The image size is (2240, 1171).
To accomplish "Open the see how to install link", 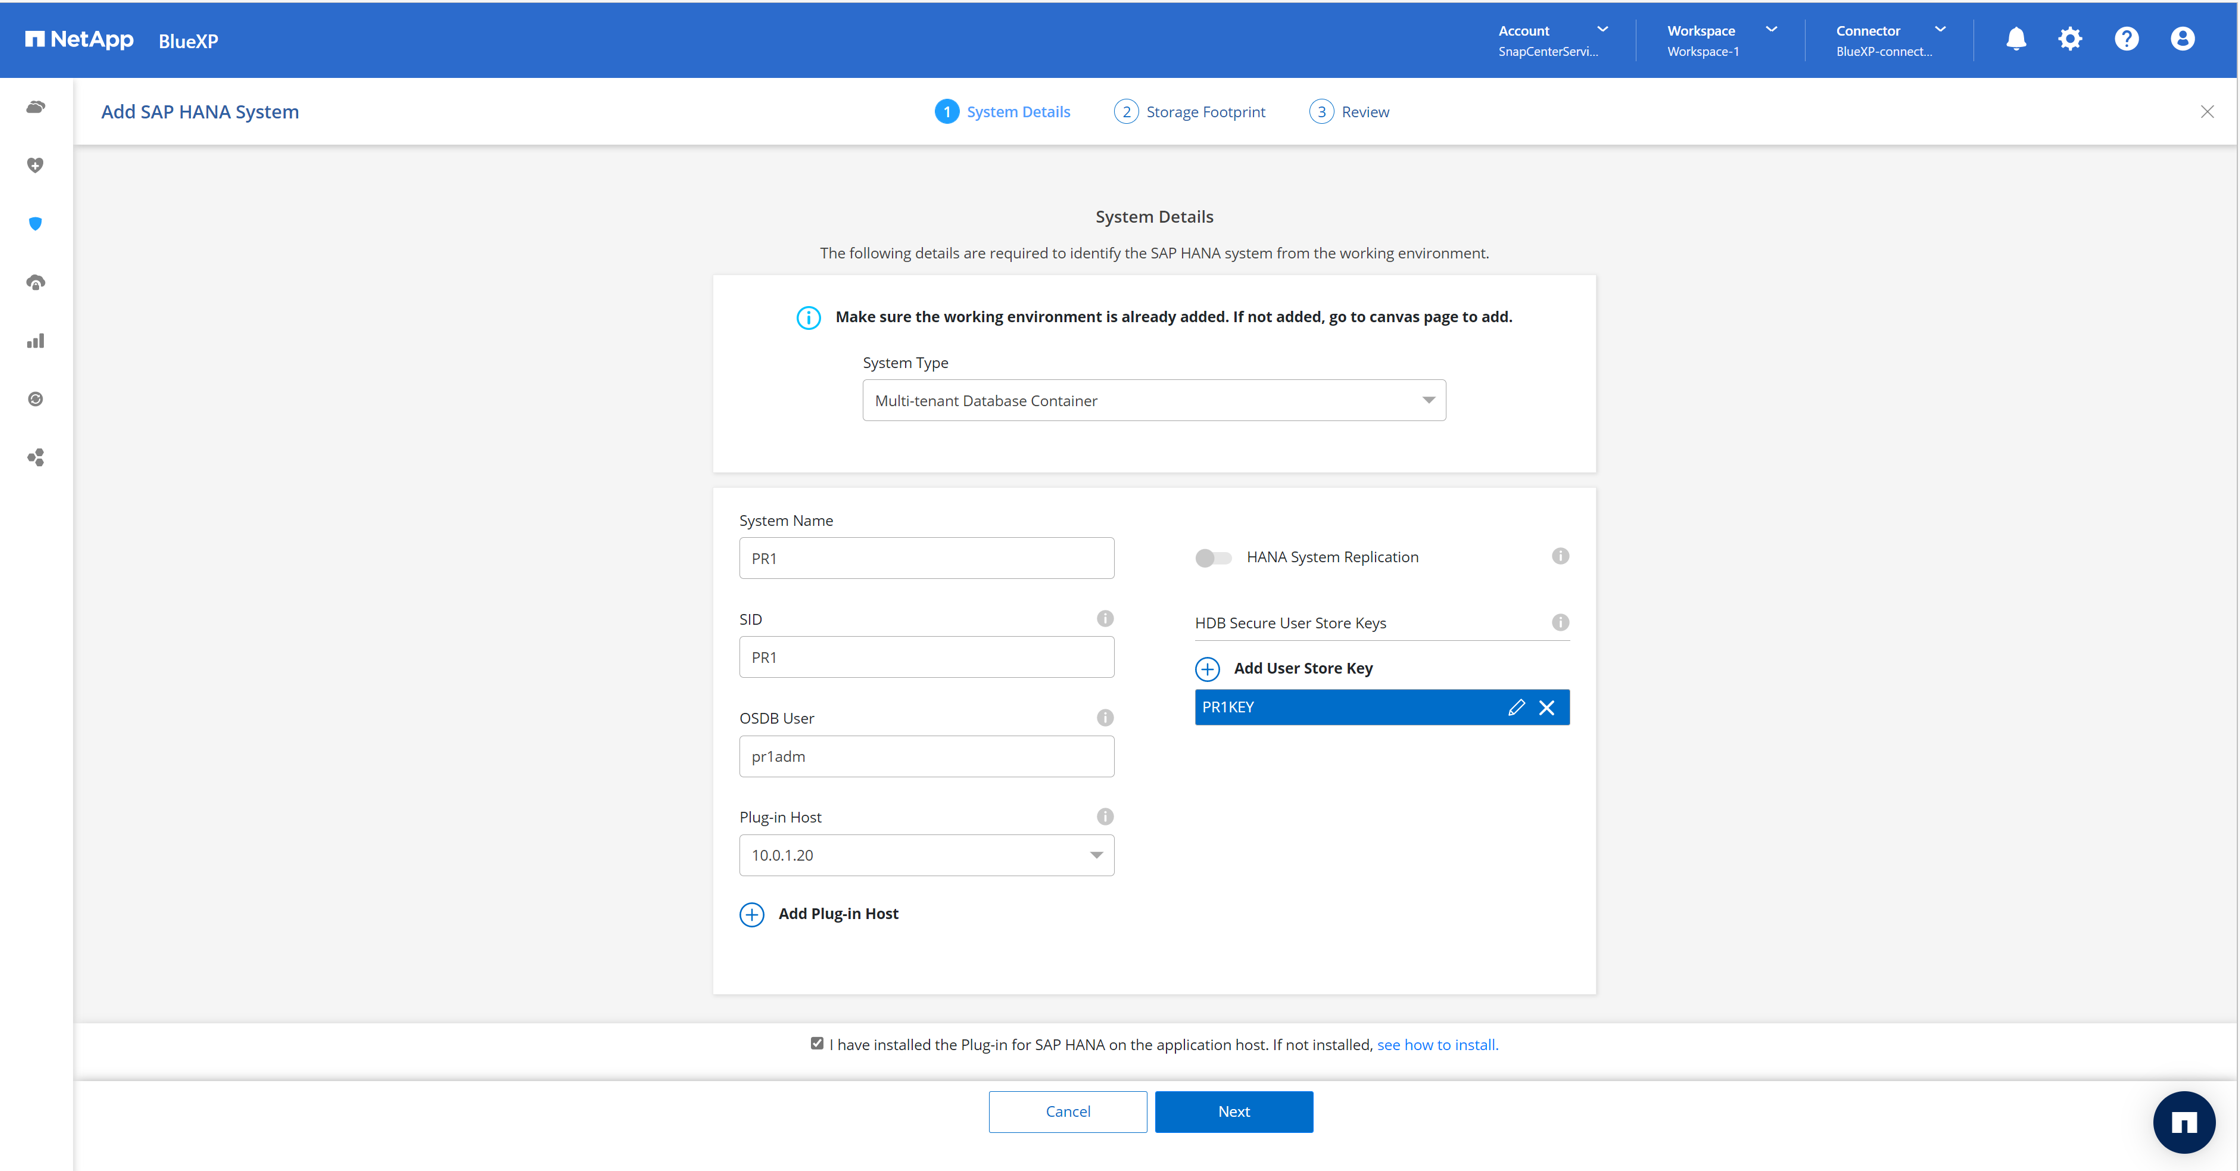I will click(1437, 1044).
